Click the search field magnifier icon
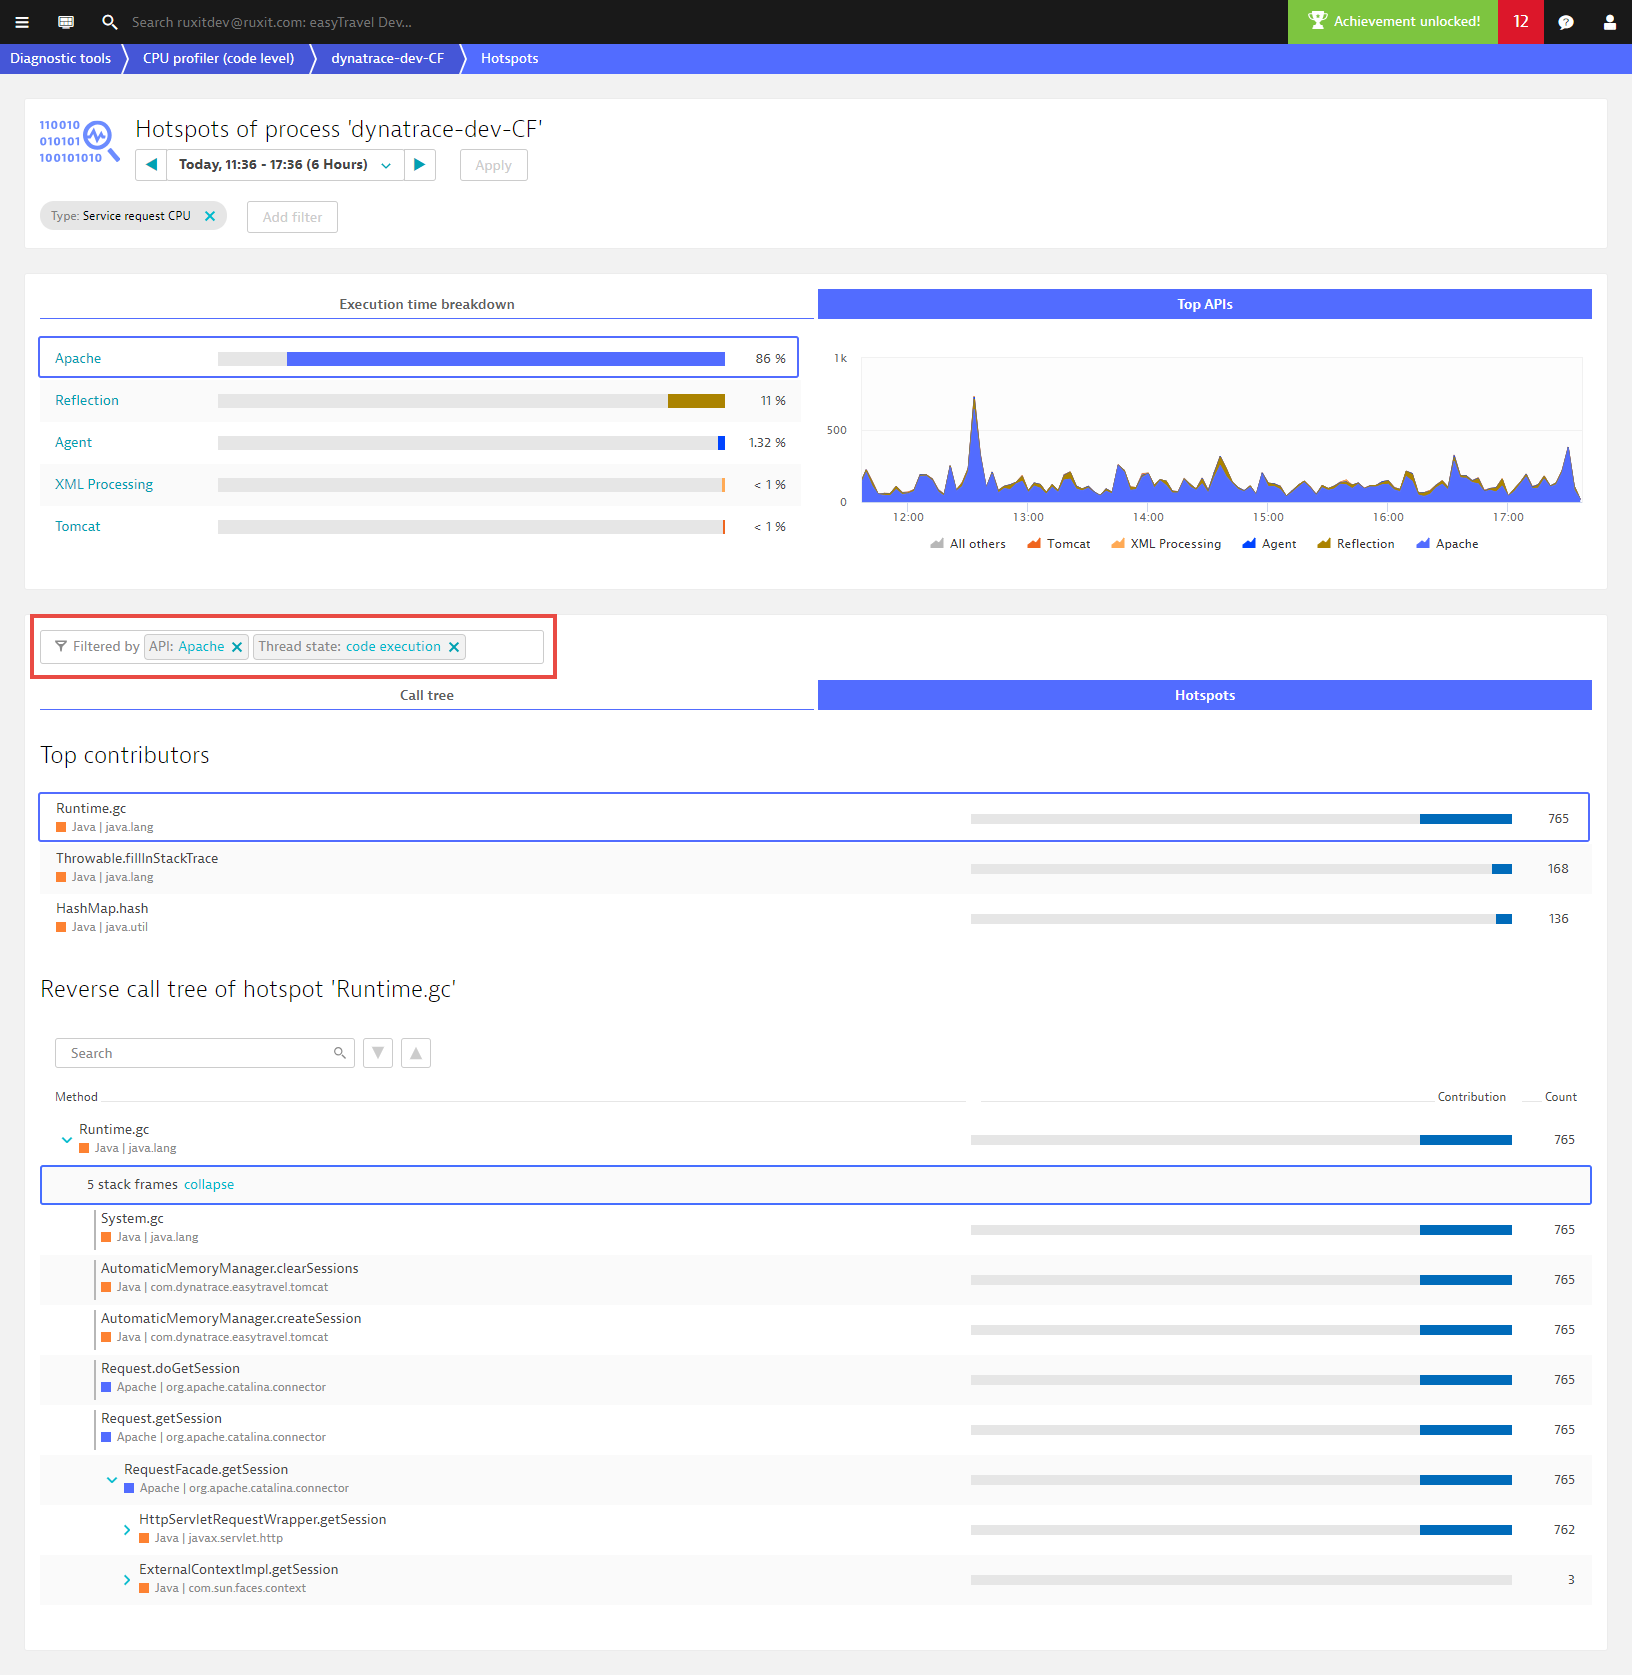Viewport: 1632px width, 1675px height. coord(340,1053)
